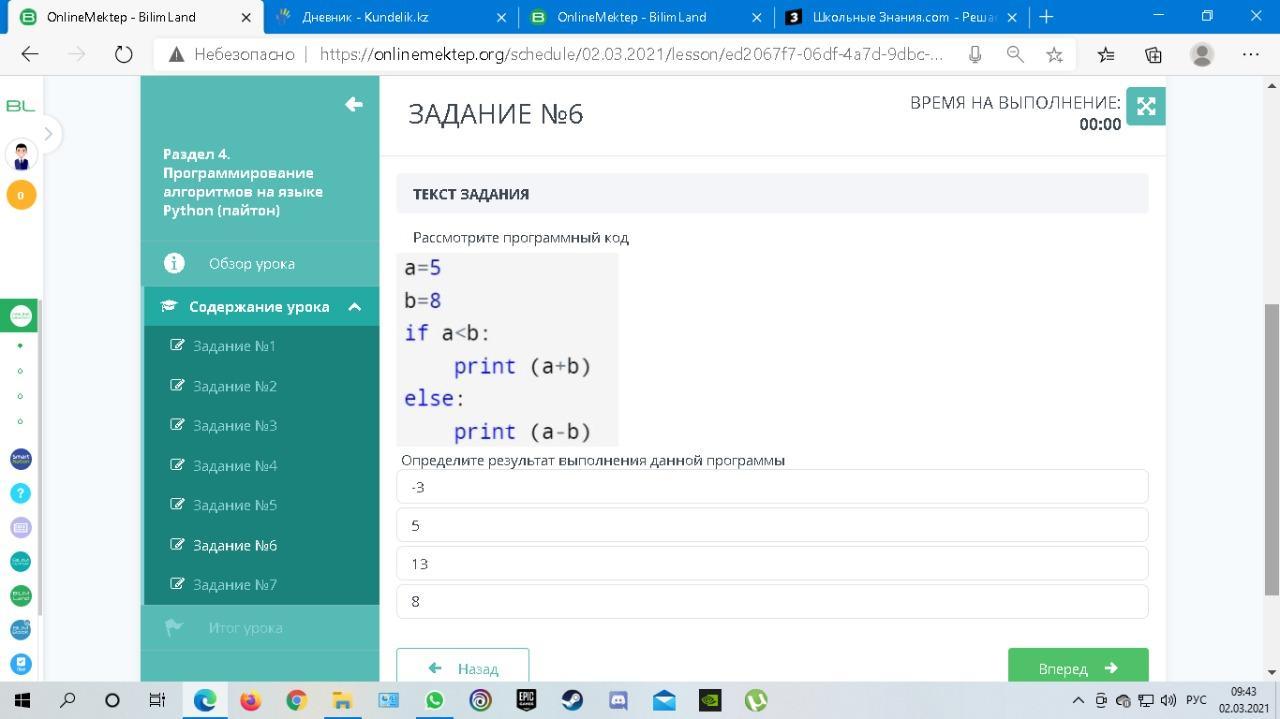Open the Smart Nation icon in rail
The image size is (1280, 719).
[20, 459]
